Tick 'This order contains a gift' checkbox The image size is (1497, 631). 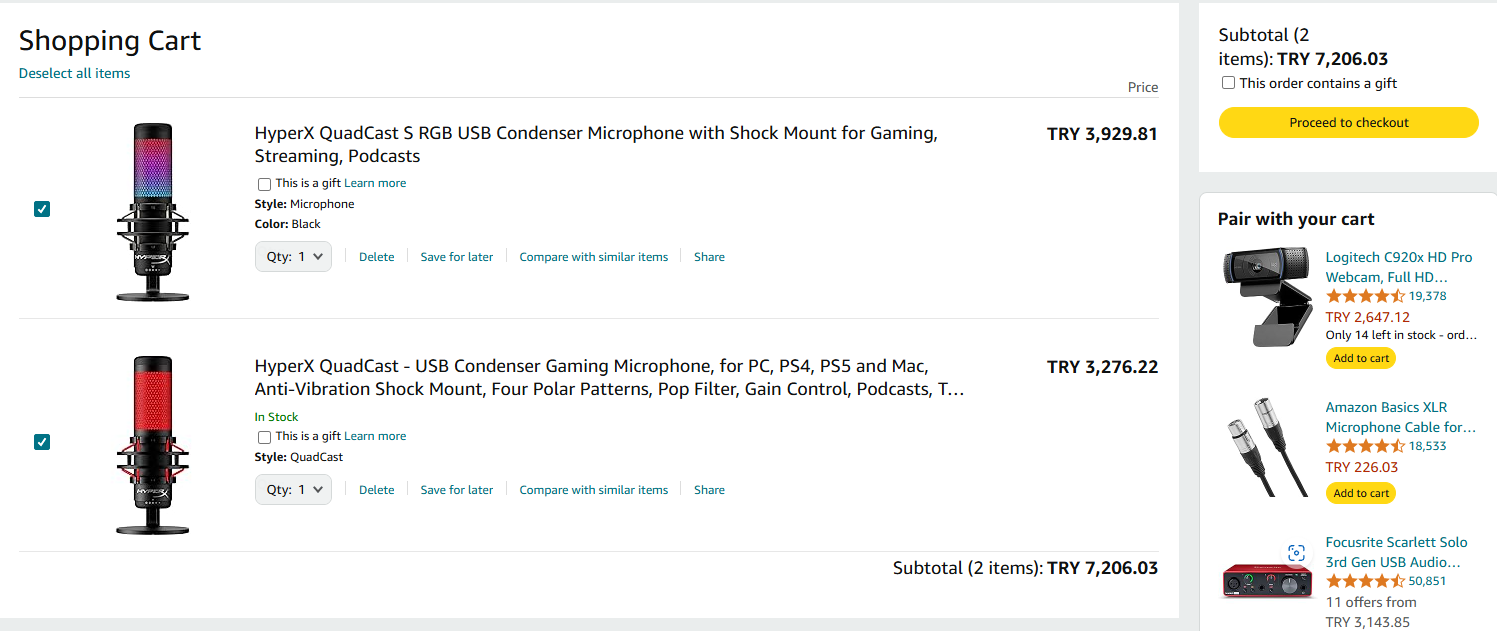1228,83
